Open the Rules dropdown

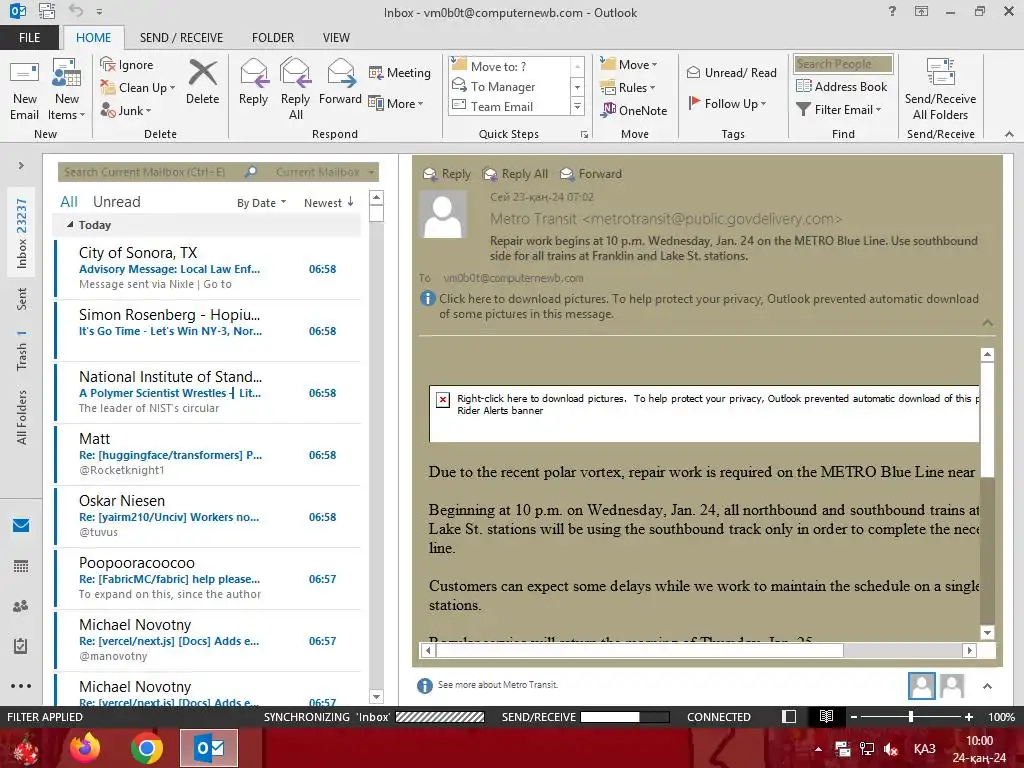pyautogui.click(x=628, y=88)
